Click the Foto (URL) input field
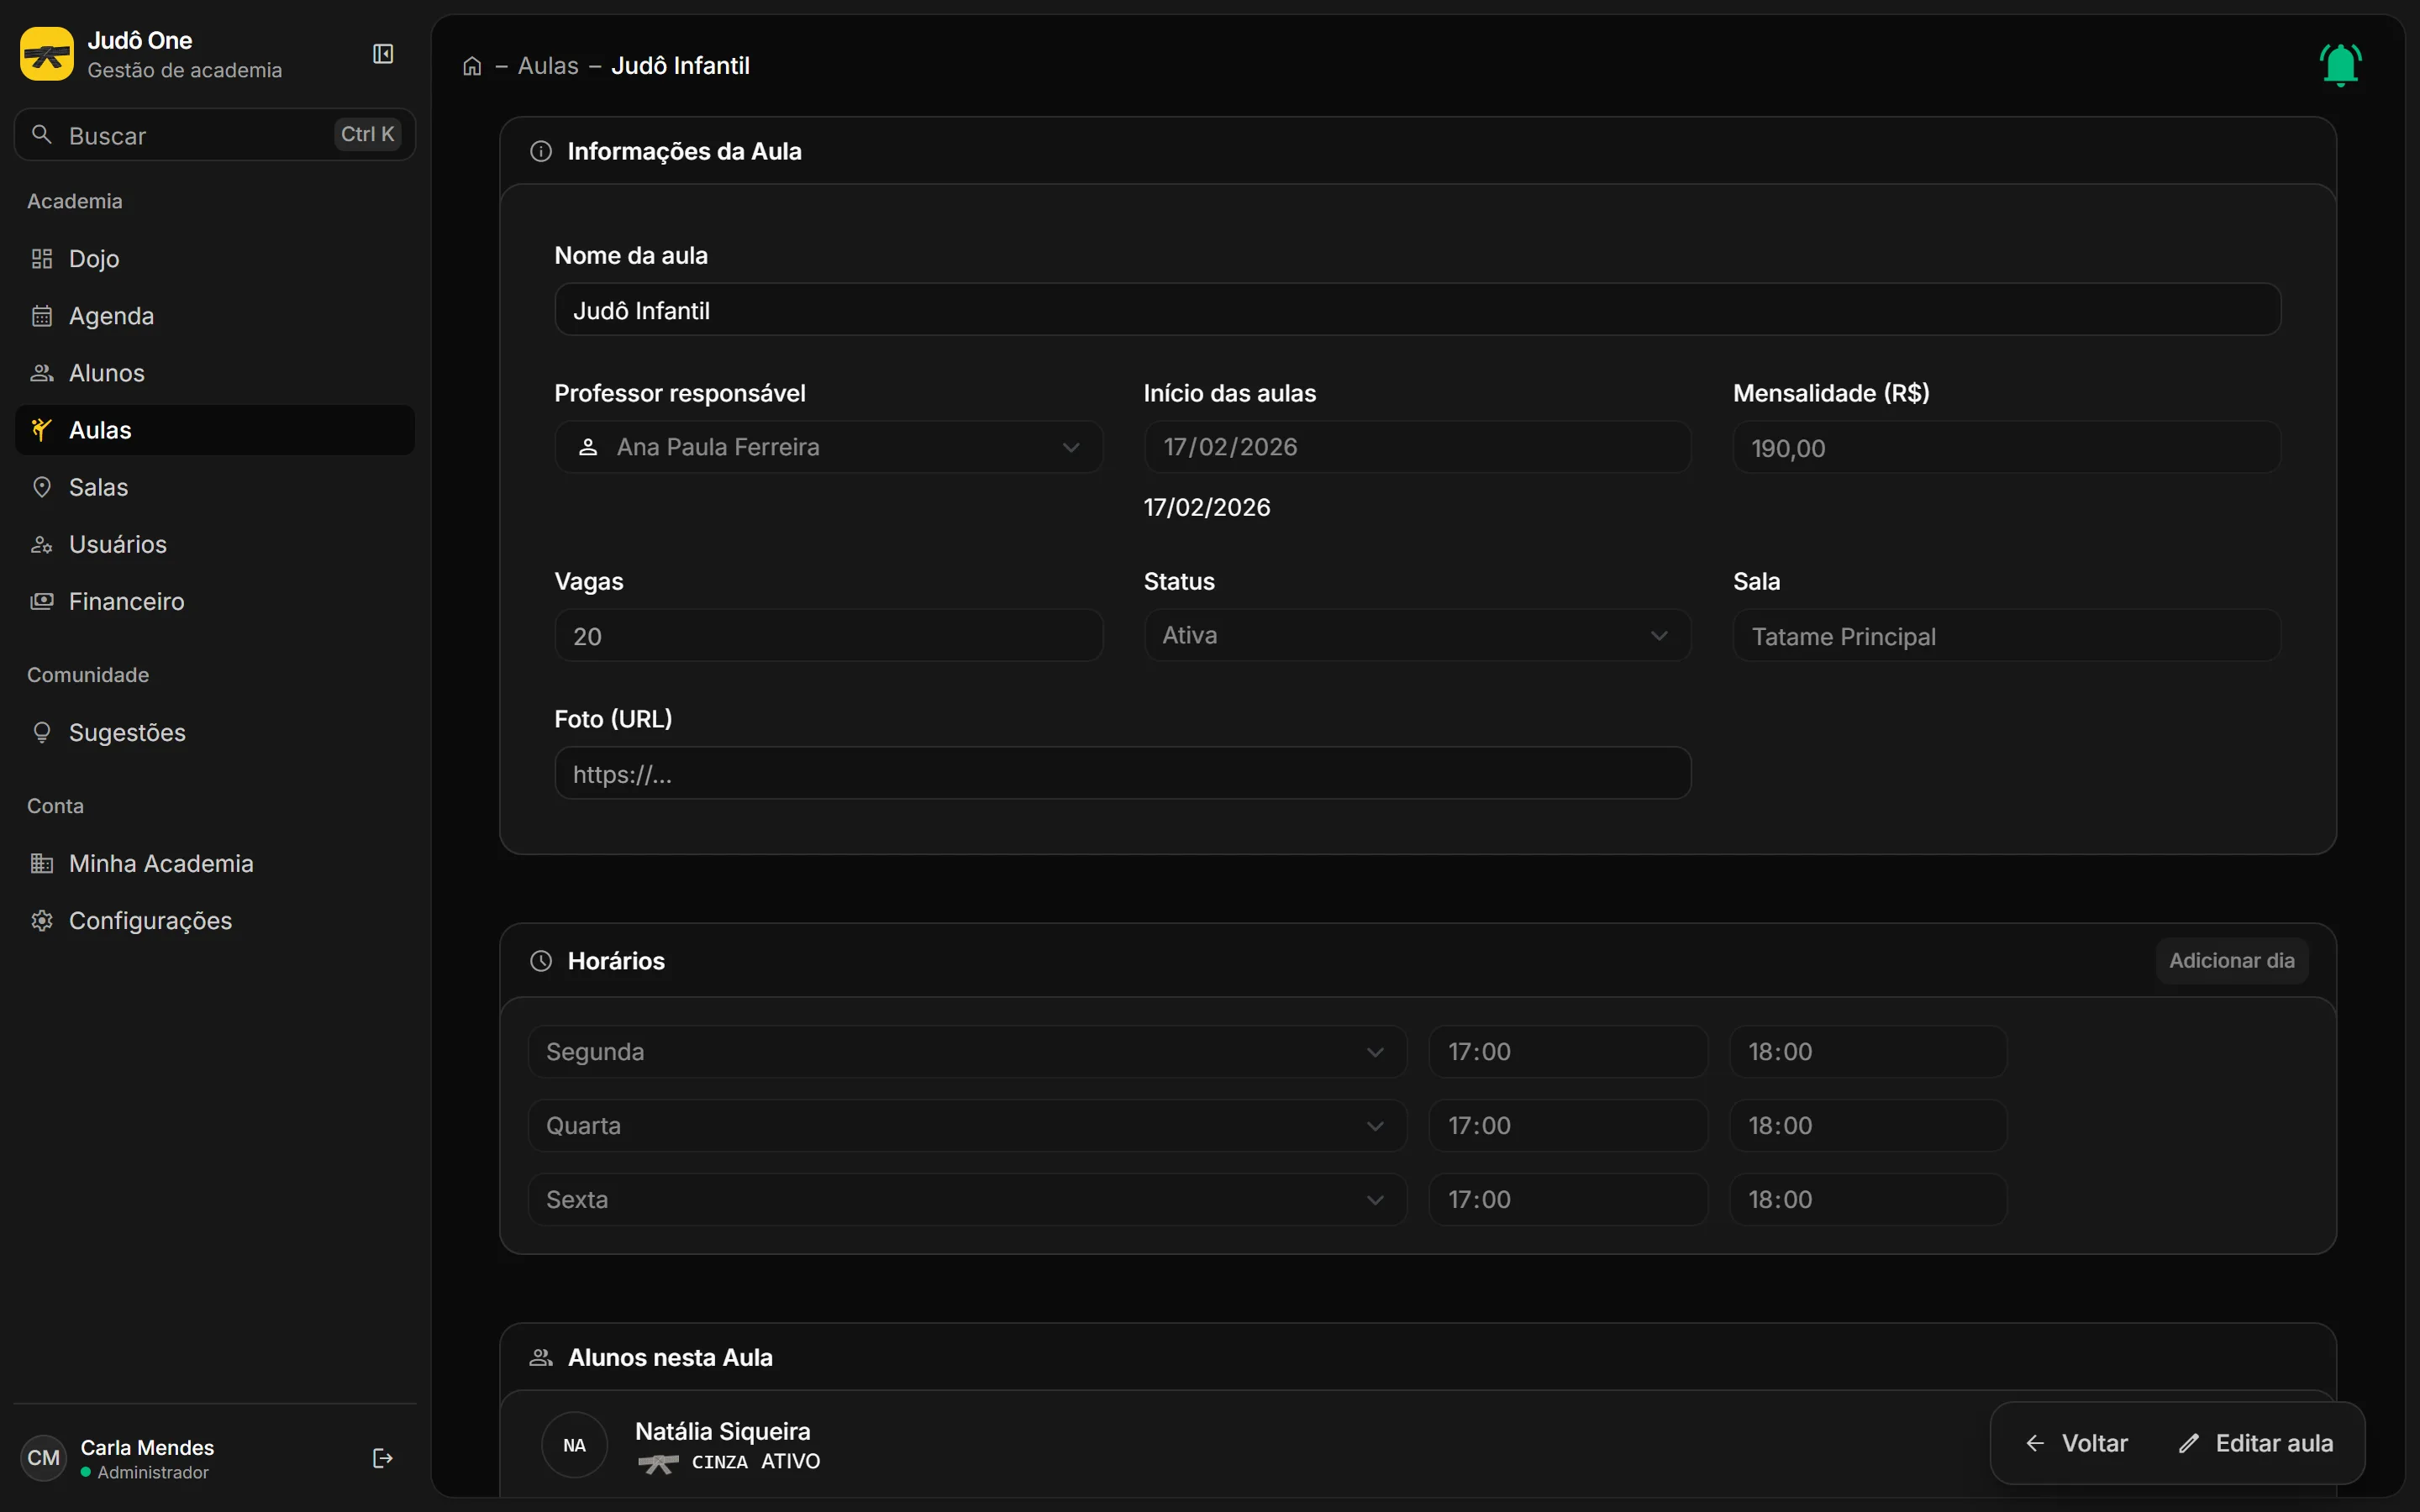 point(1123,773)
